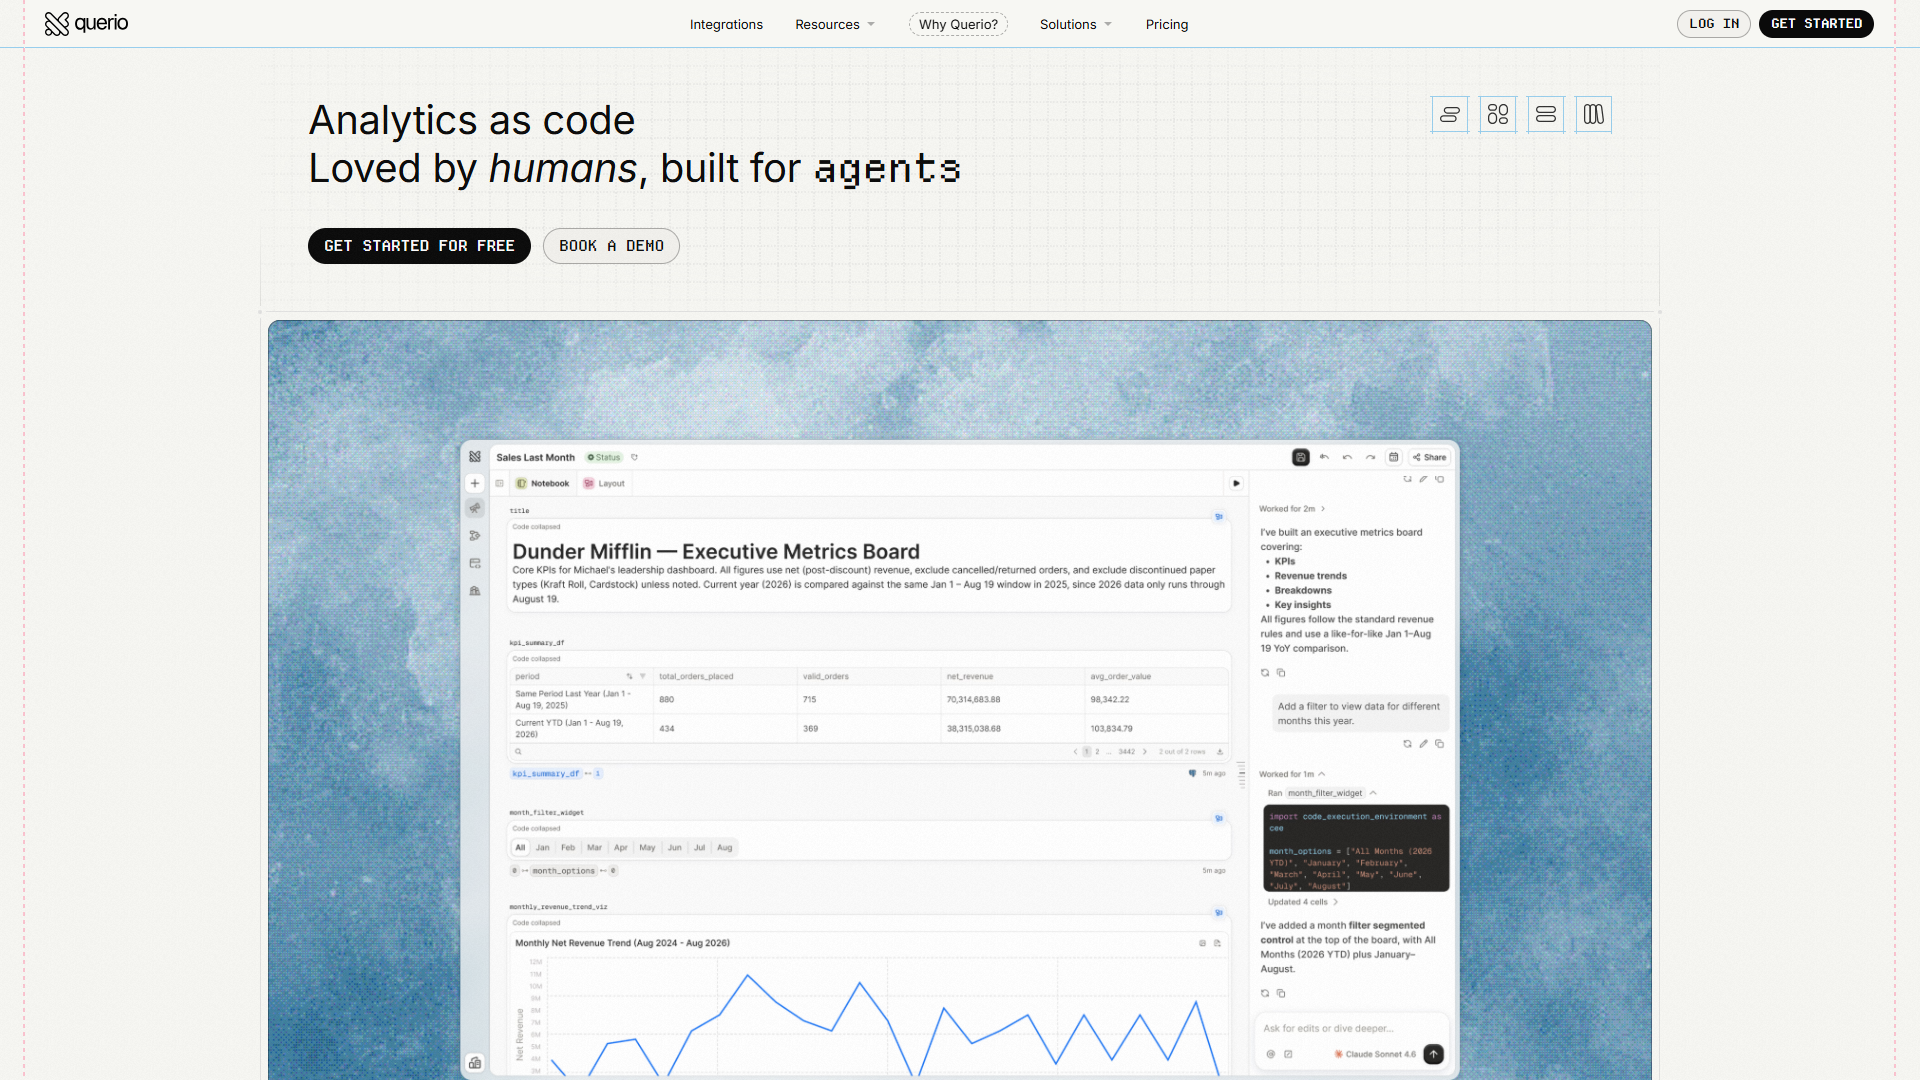
Task: Expand the 'Worked for 2m' details
Action: tap(1292, 509)
